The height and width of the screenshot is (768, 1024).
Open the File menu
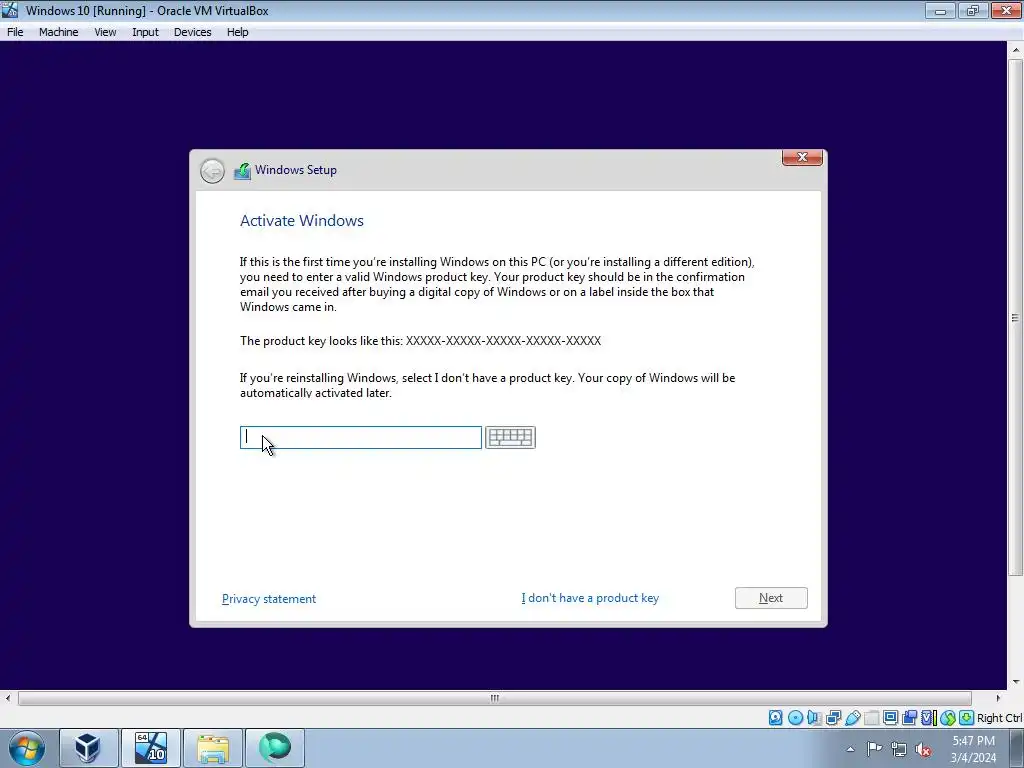15,32
